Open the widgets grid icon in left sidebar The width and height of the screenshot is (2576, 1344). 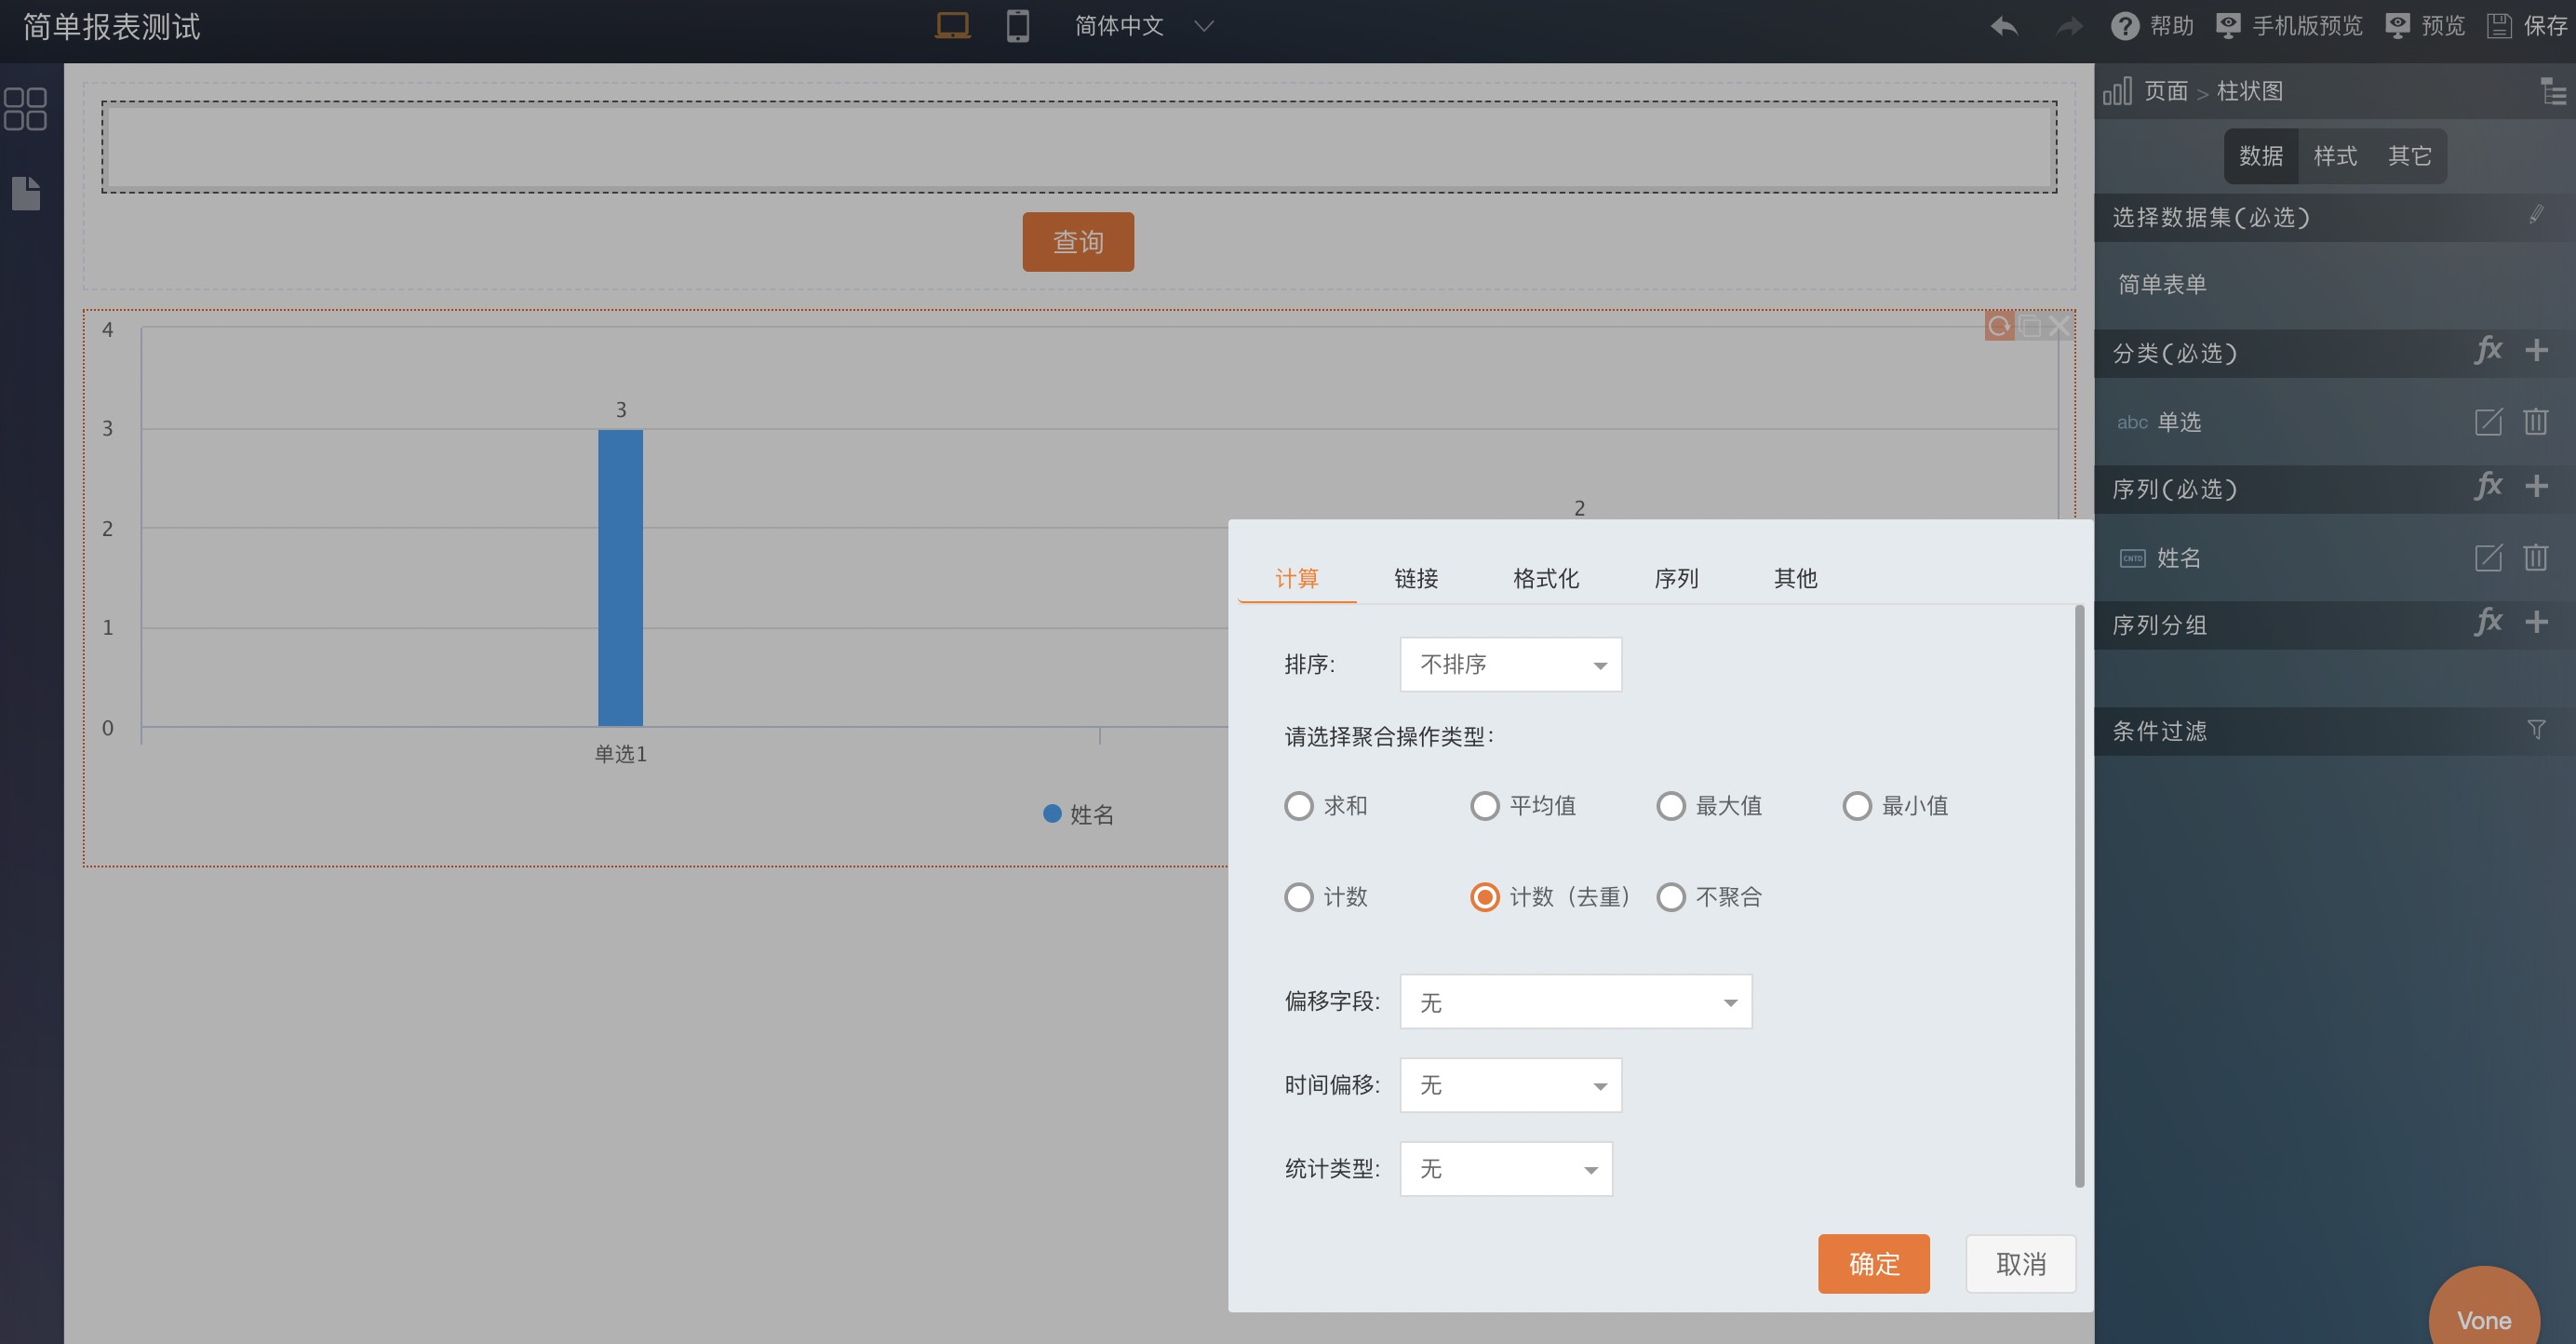tap(25, 109)
